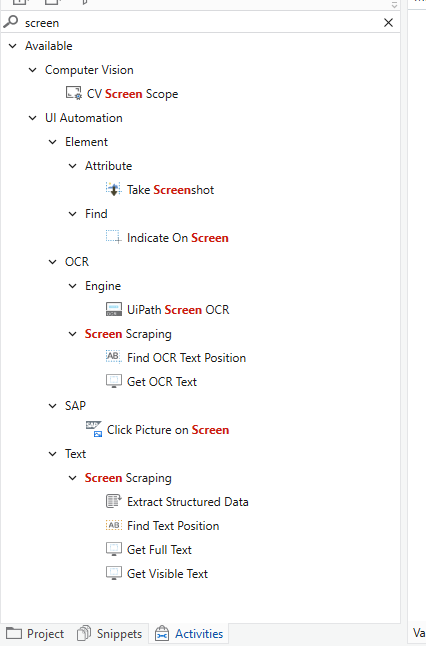Collapse the SAP group

tap(53, 406)
